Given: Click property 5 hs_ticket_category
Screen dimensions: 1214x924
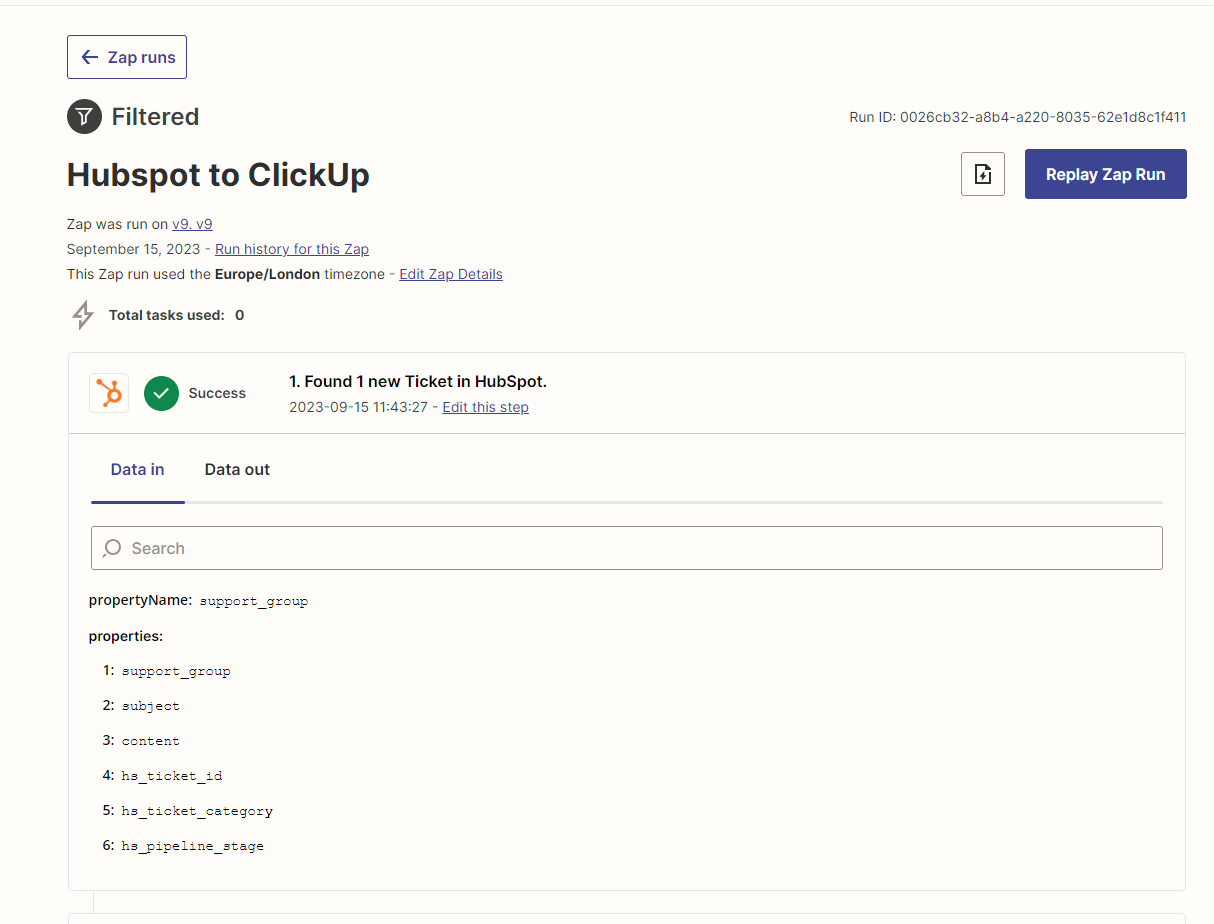Looking at the screenshot, I should [197, 811].
